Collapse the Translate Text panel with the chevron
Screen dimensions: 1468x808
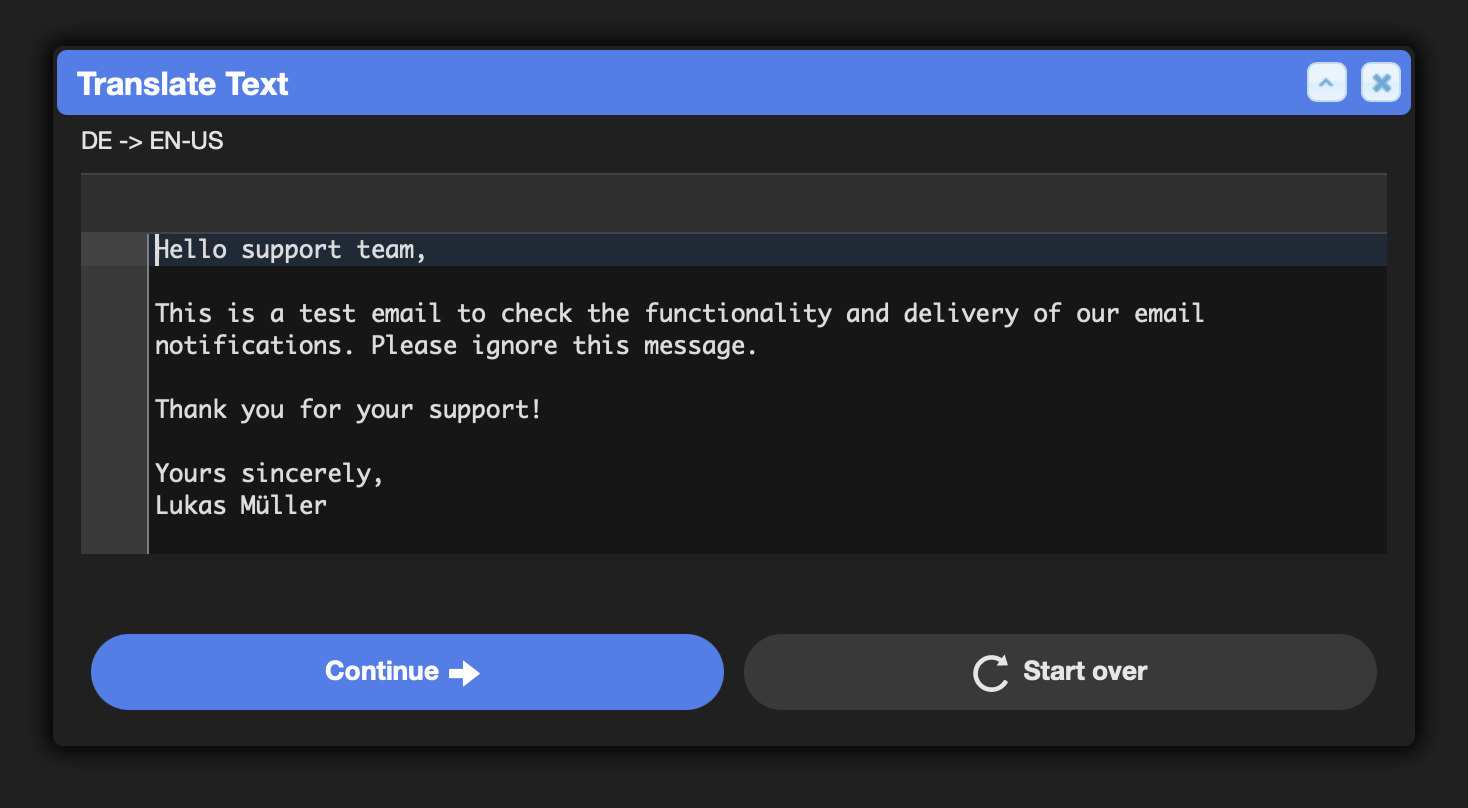(1326, 83)
